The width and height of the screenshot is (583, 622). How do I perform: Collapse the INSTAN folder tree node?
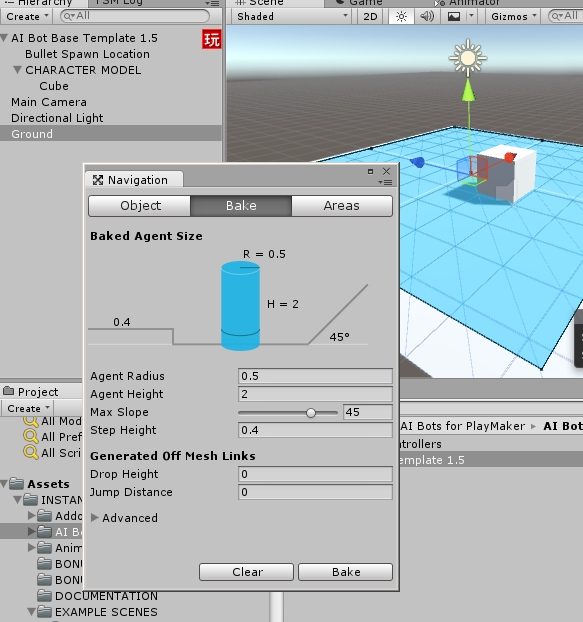(18, 499)
